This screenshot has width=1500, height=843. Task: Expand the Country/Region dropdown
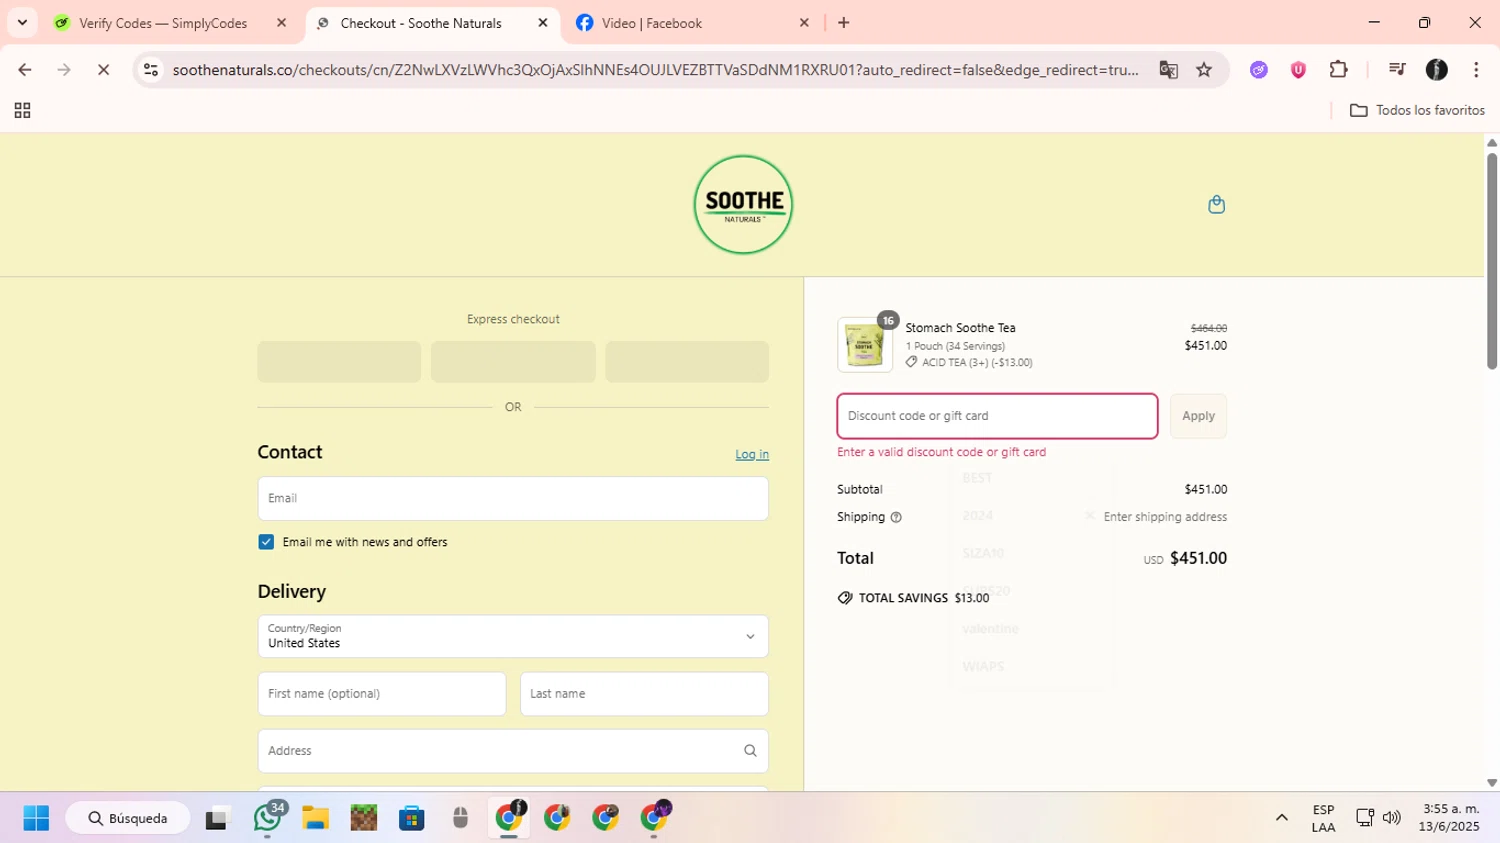pos(513,636)
